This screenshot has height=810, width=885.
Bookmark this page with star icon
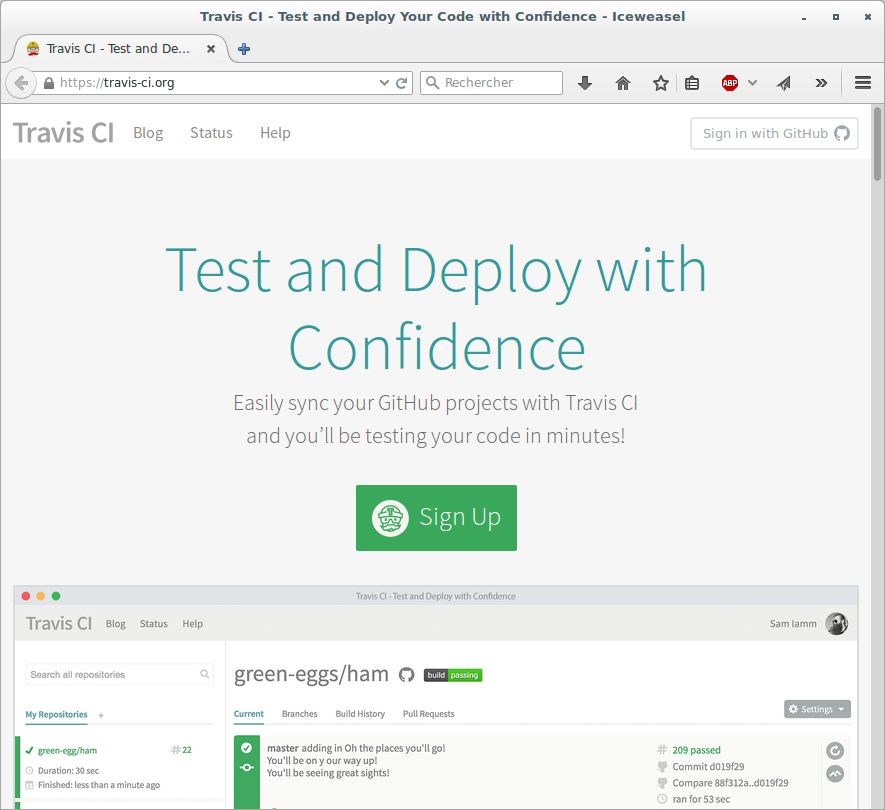660,84
